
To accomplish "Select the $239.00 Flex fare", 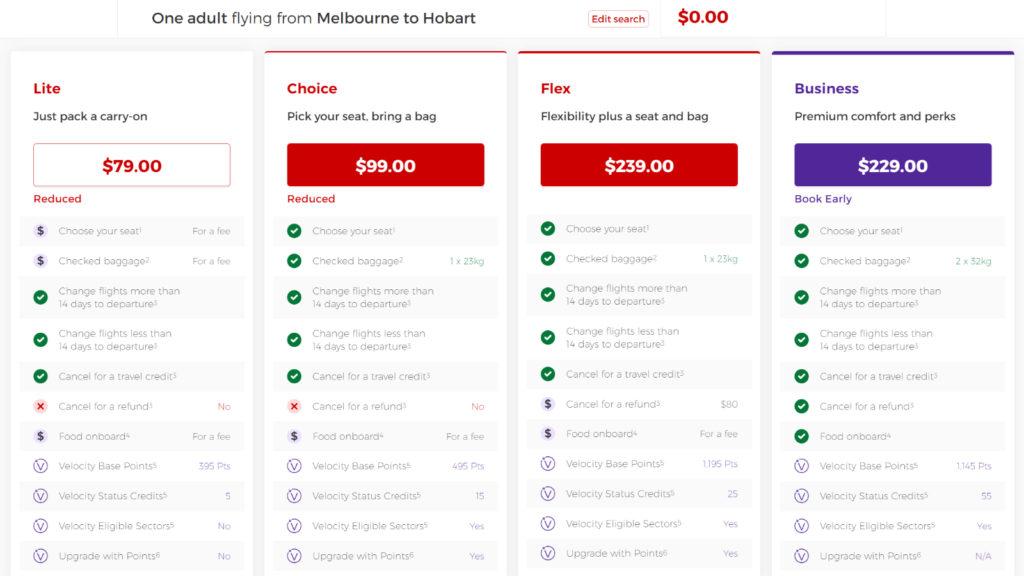I will pos(639,164).
